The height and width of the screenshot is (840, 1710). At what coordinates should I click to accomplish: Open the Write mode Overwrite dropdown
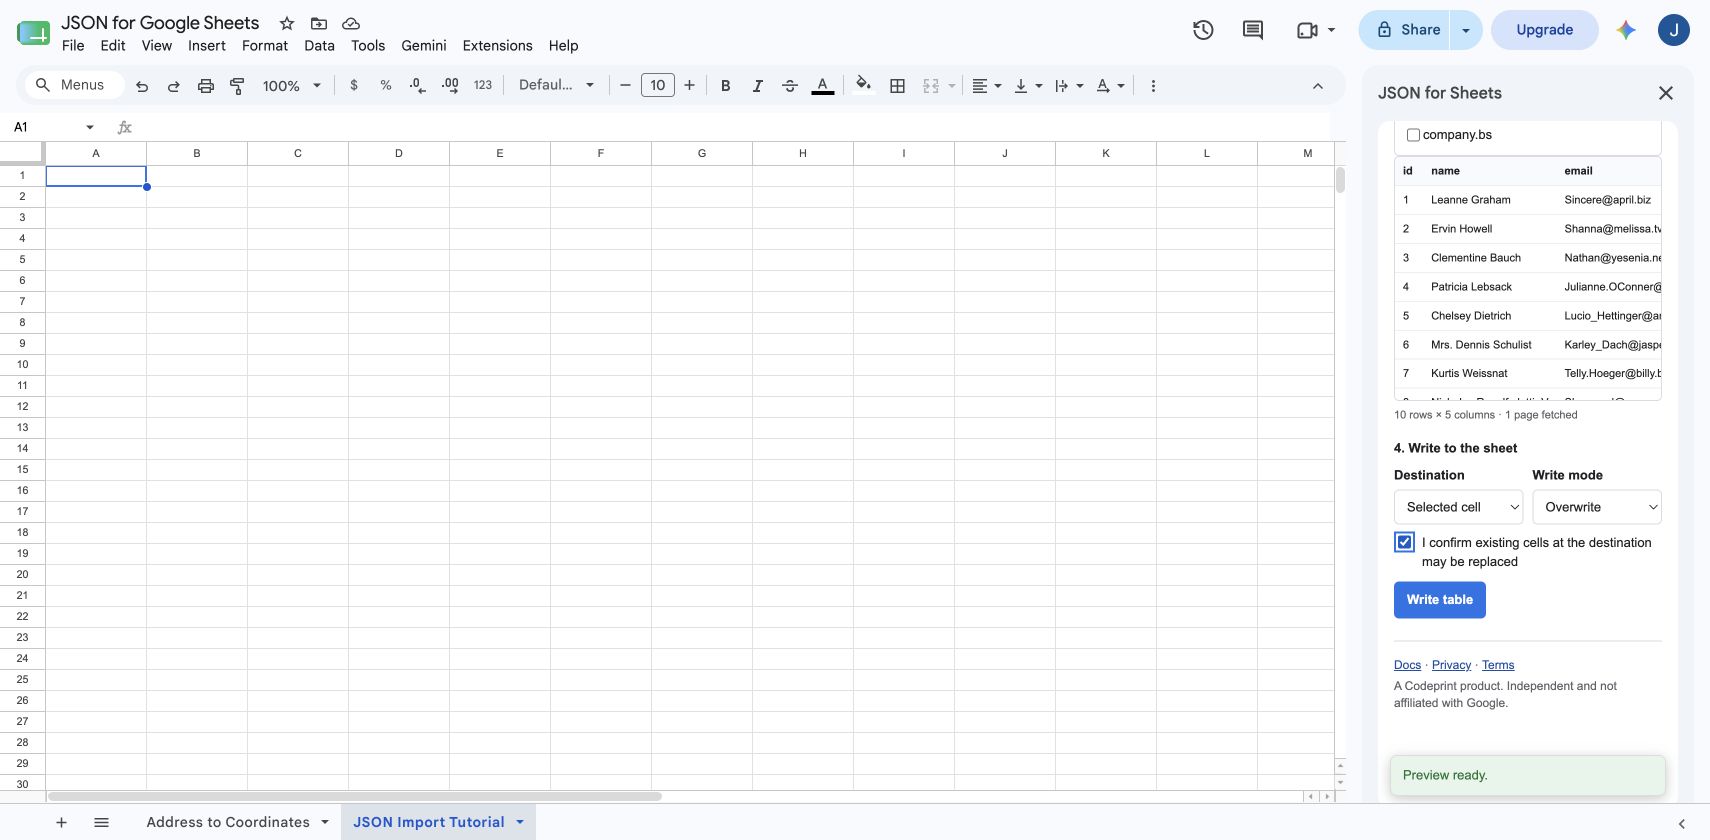coord(1597,507)
